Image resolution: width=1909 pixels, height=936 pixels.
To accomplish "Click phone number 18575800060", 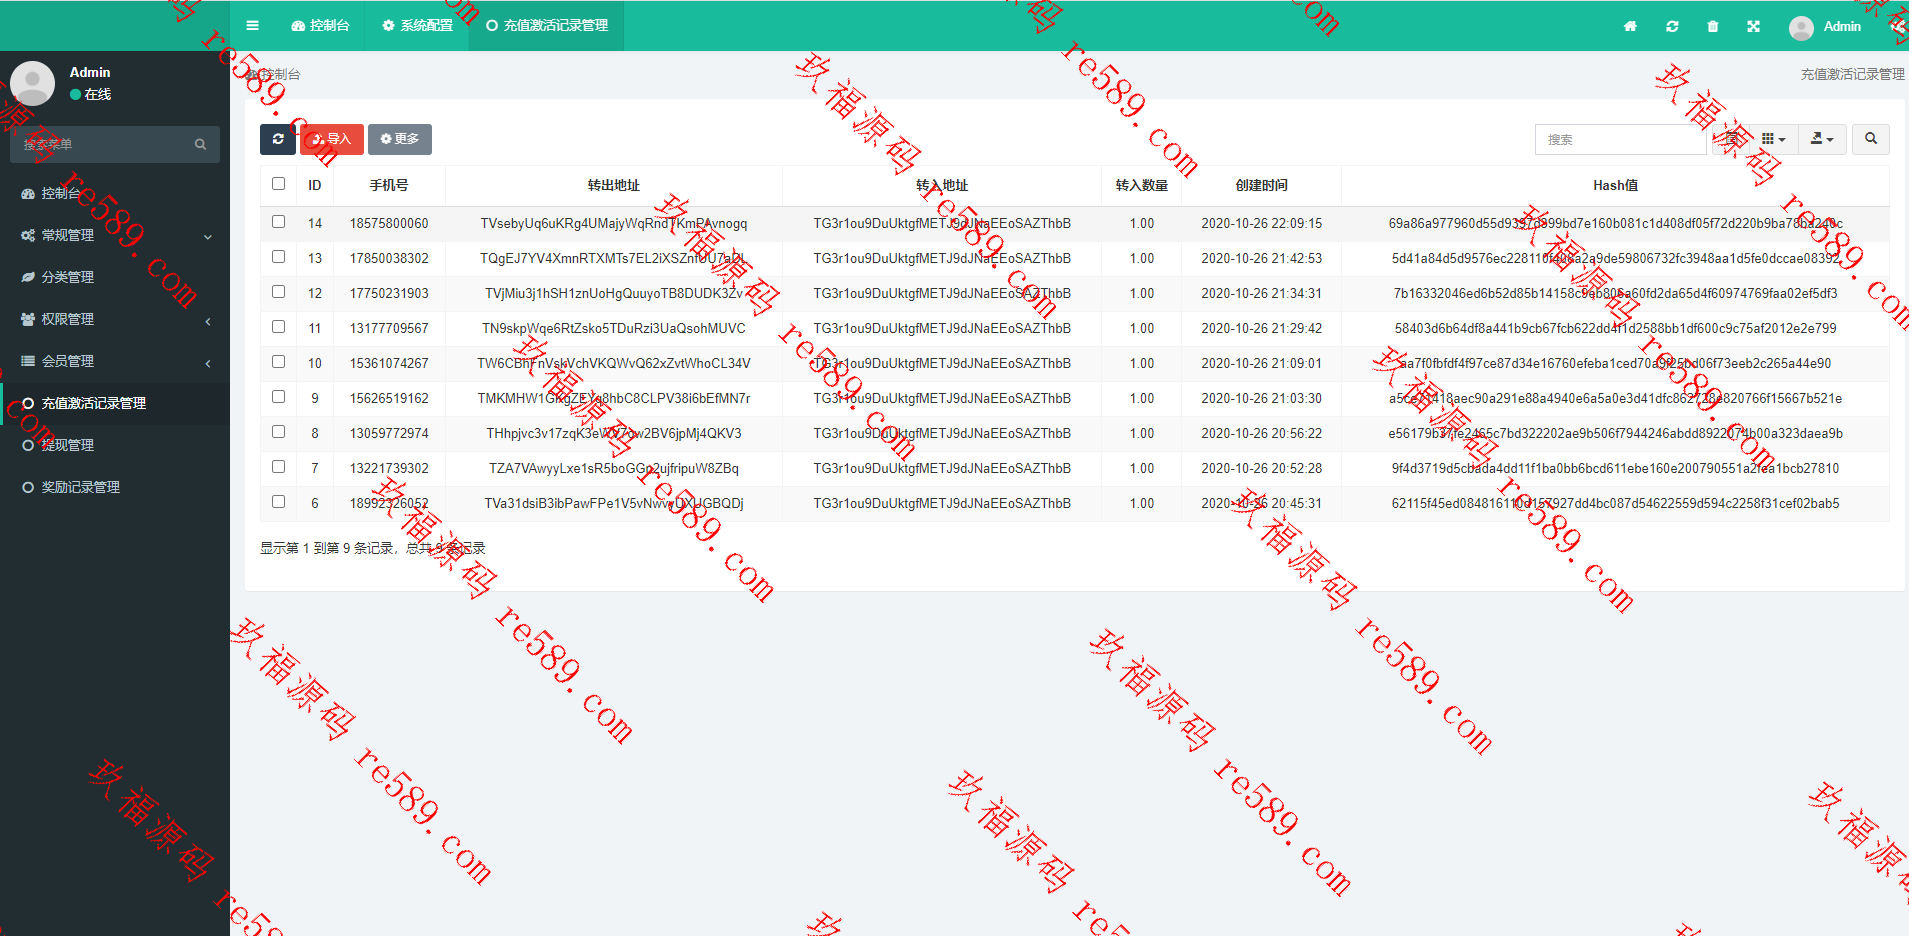I will (x=389, y=224).
